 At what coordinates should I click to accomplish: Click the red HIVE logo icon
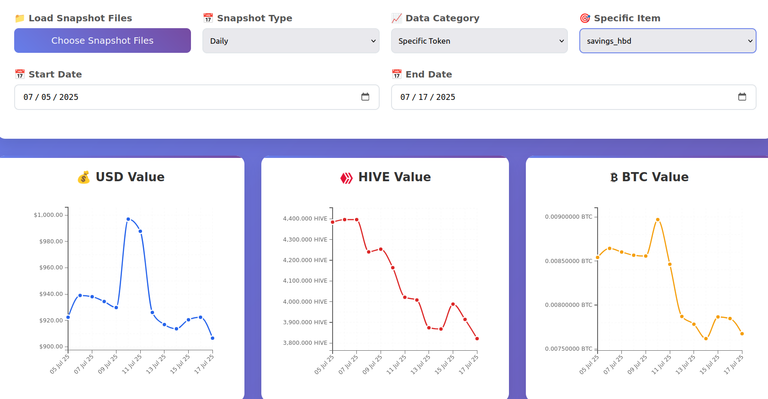[x=346, y=178]
